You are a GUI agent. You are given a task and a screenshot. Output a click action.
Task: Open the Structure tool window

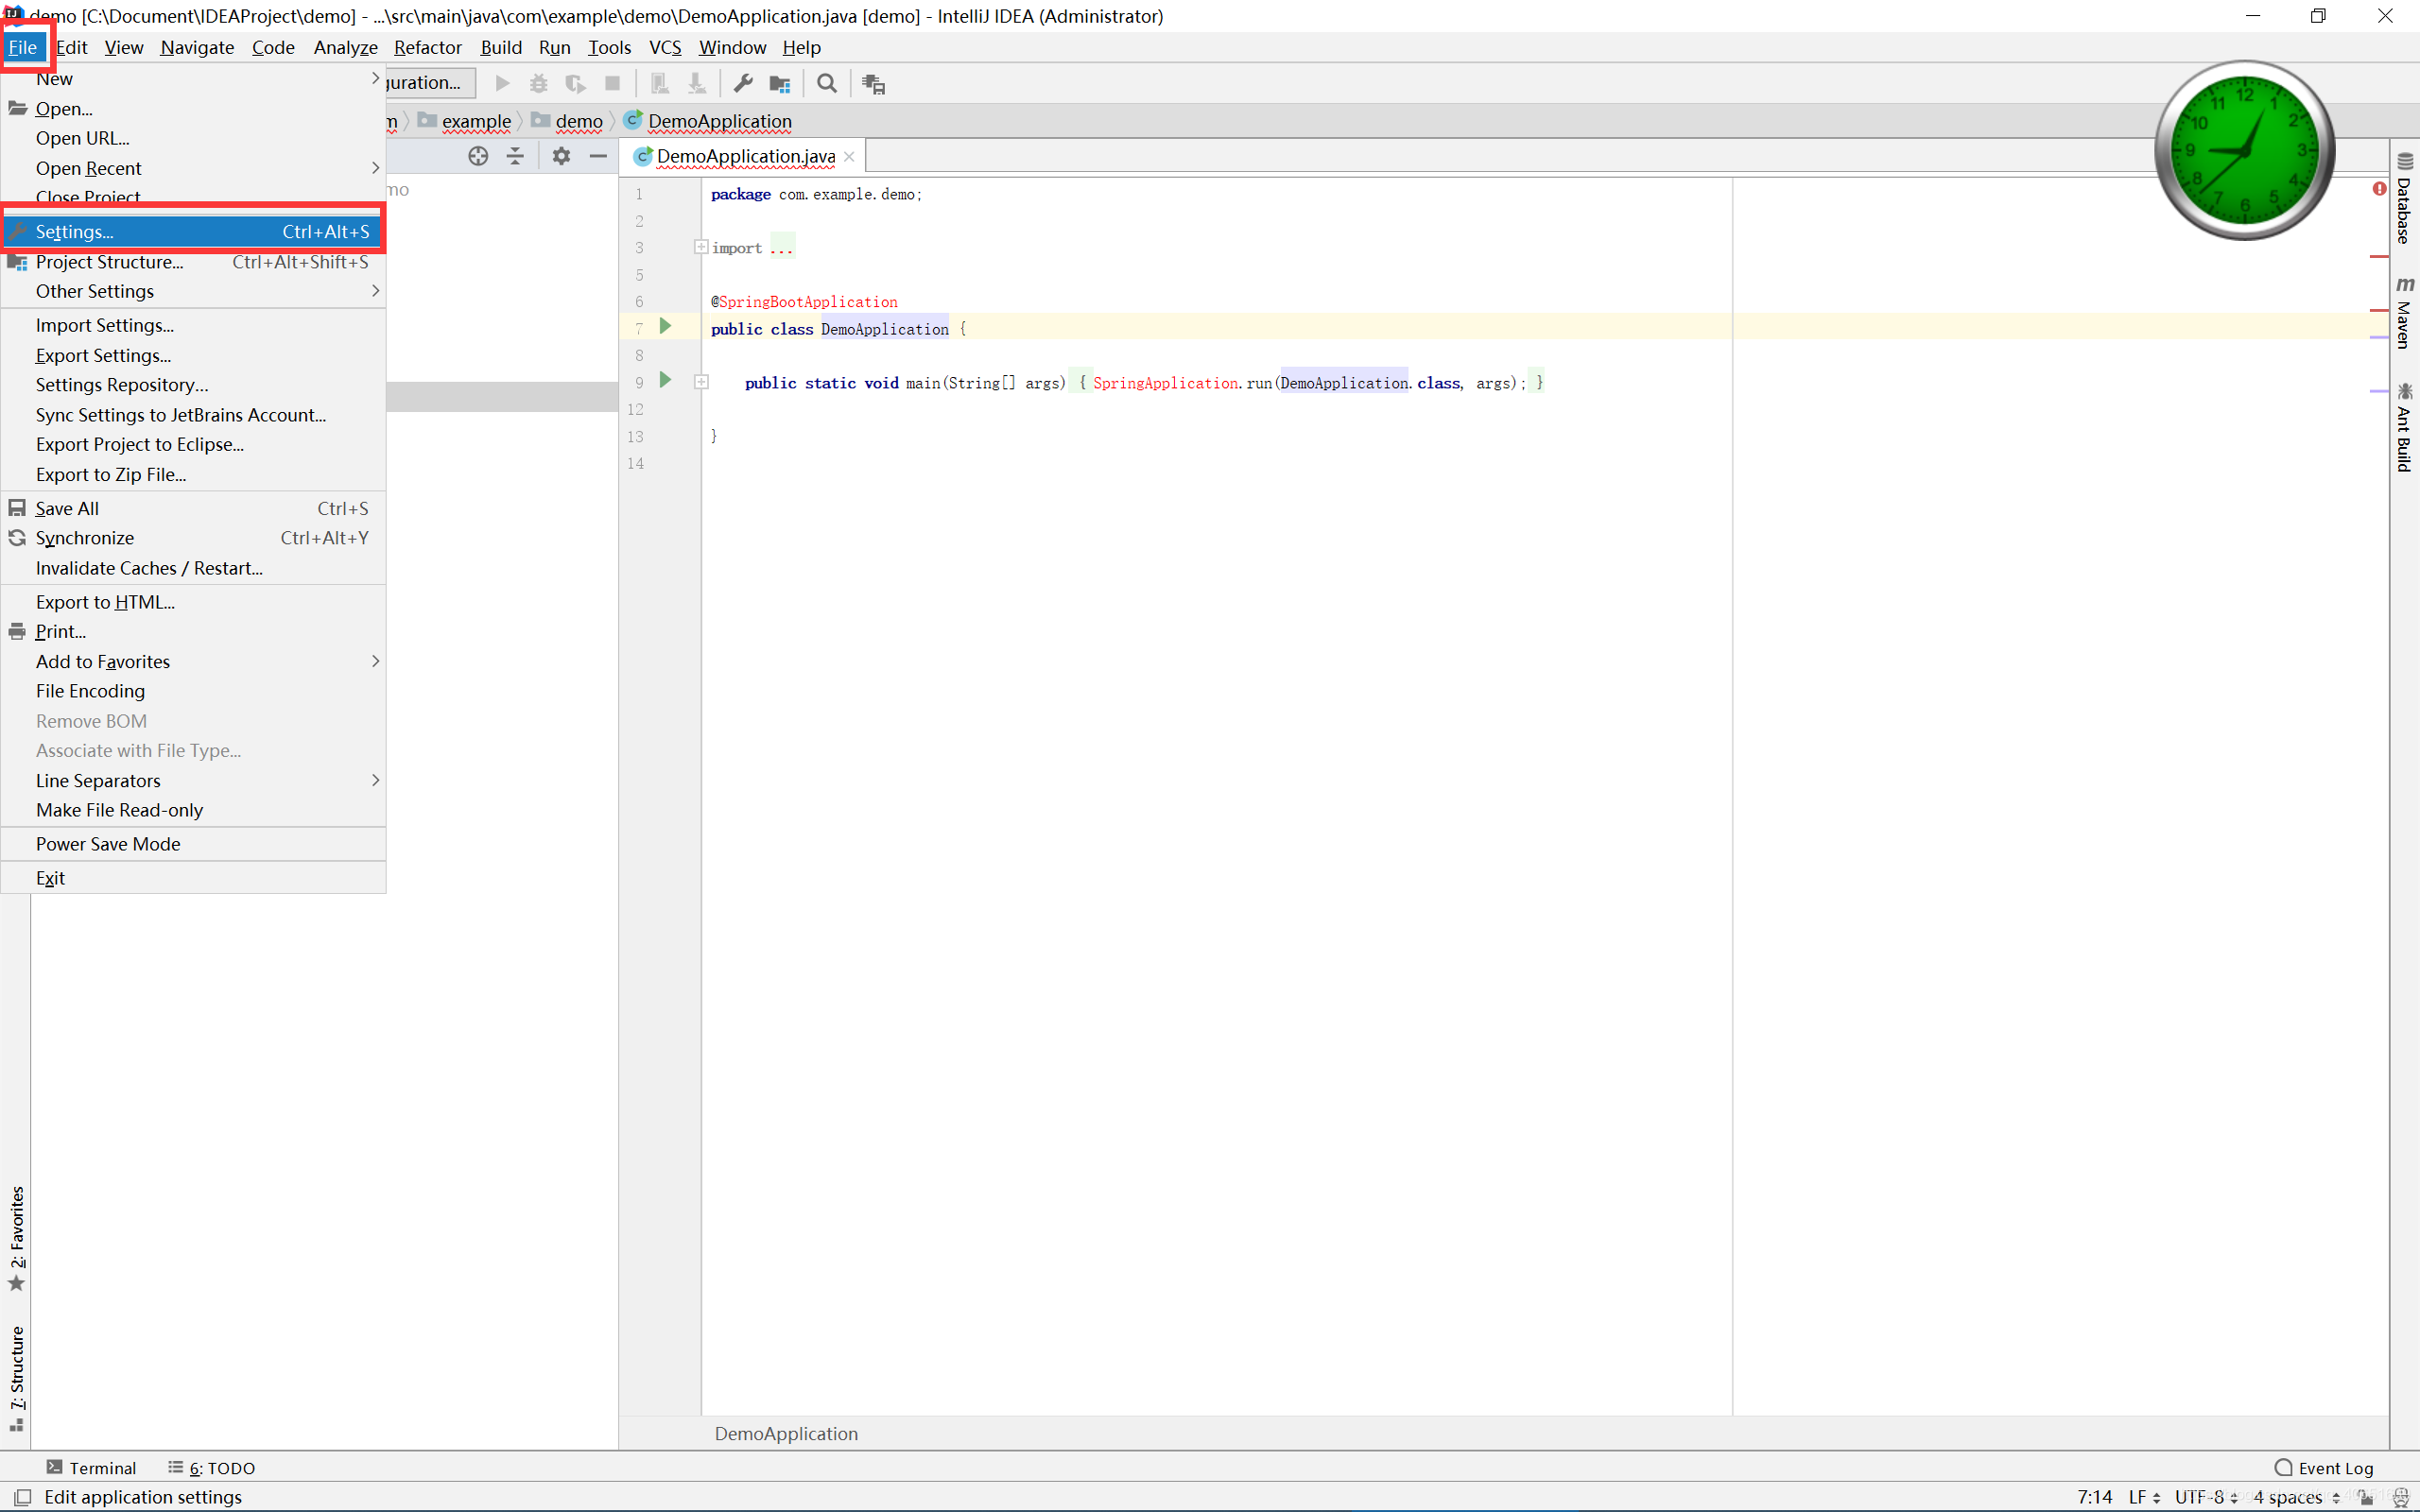[17, 1378]
